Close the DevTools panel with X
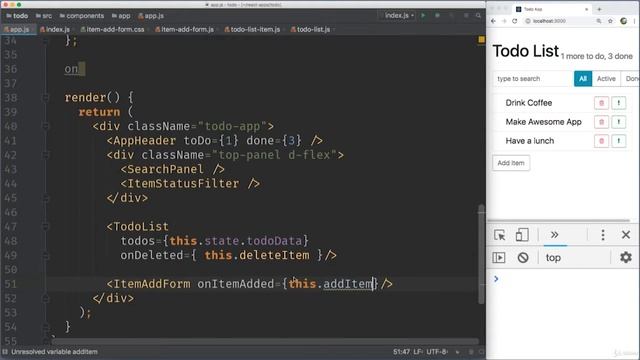 (x=626, y=235)
